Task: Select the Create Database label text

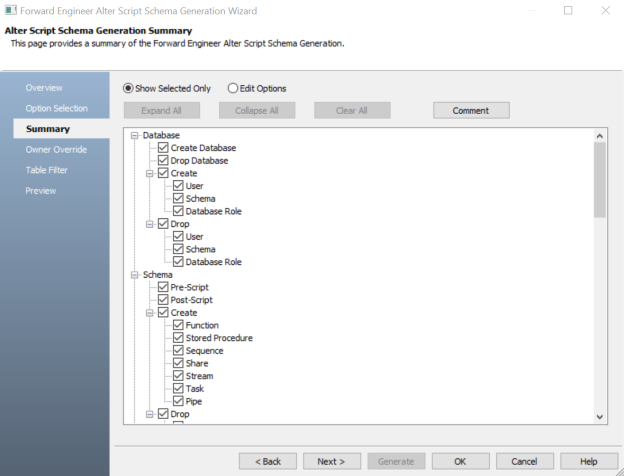Action: (x=203, y=148)
